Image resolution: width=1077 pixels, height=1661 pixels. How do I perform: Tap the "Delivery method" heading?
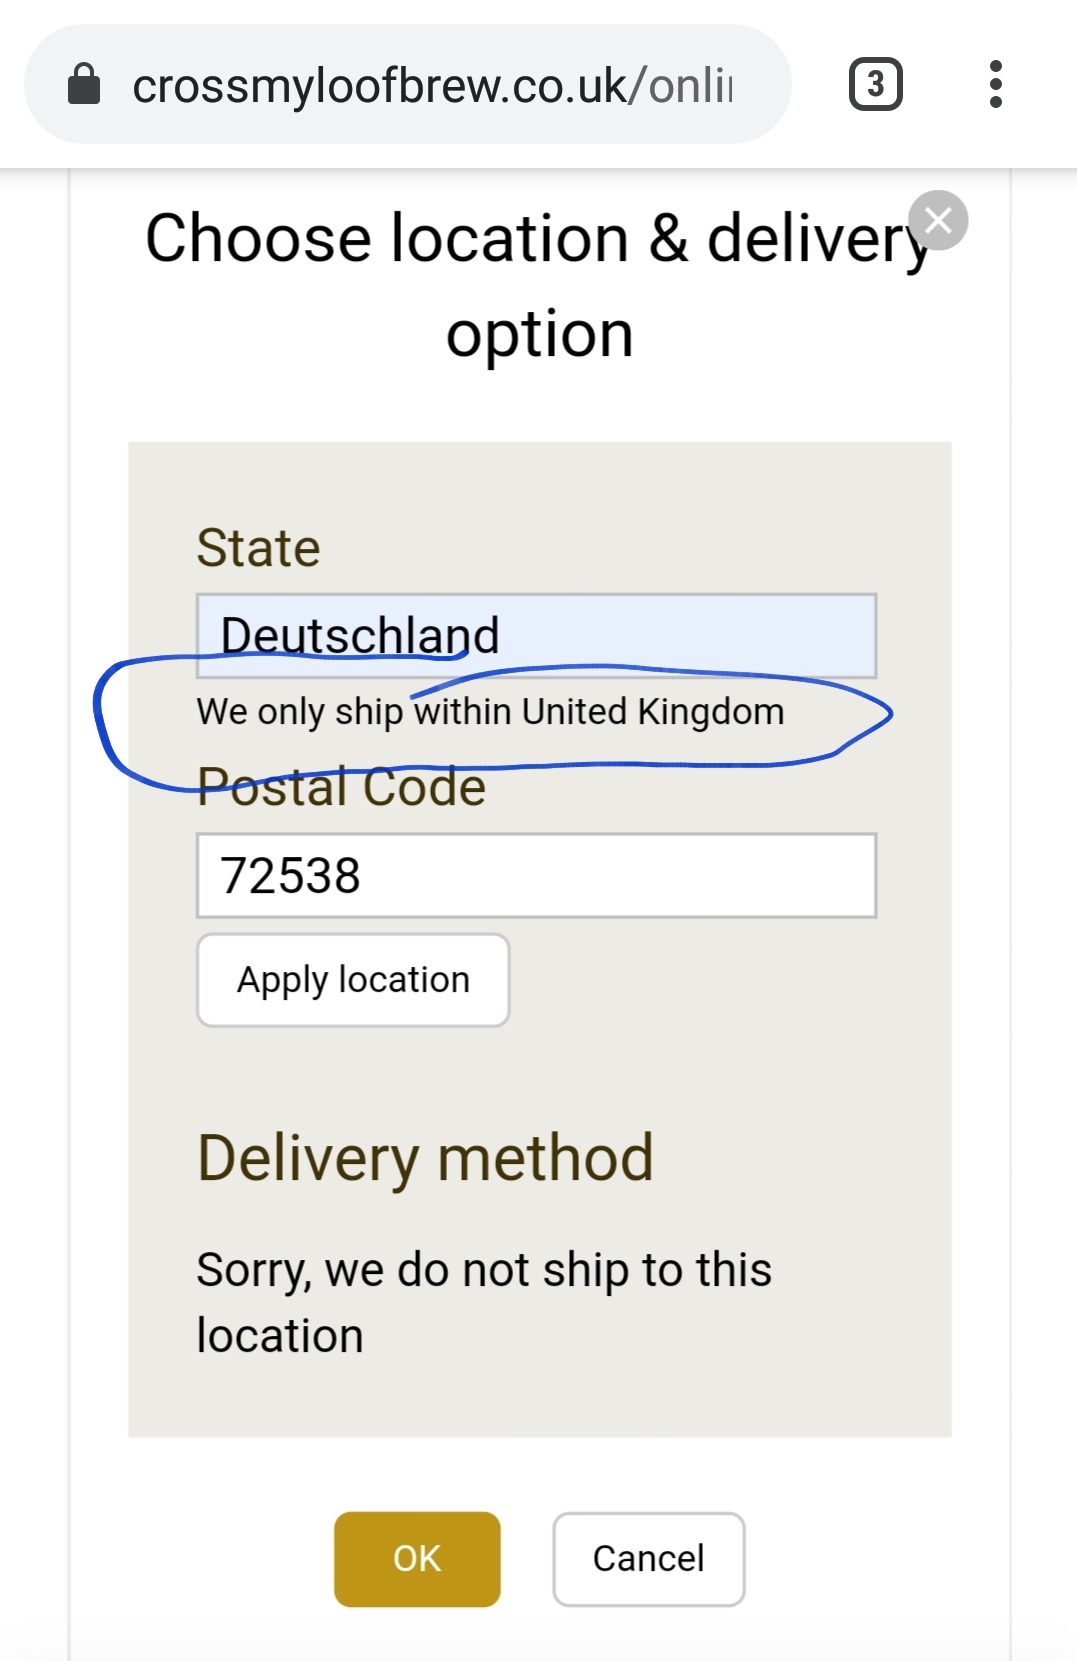click(425, 1158)
